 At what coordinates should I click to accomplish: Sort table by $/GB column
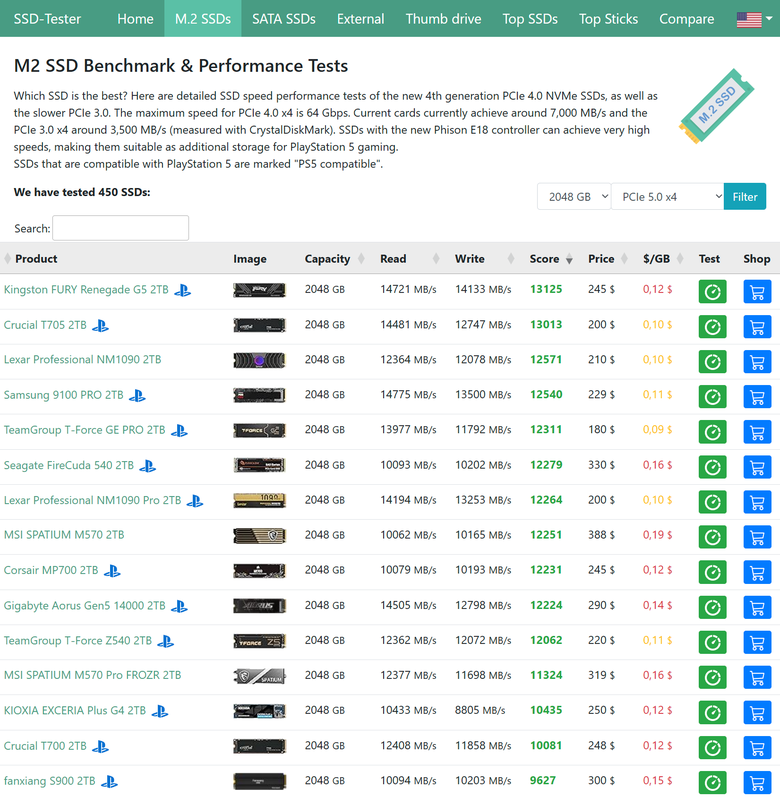tap(662, 259)
